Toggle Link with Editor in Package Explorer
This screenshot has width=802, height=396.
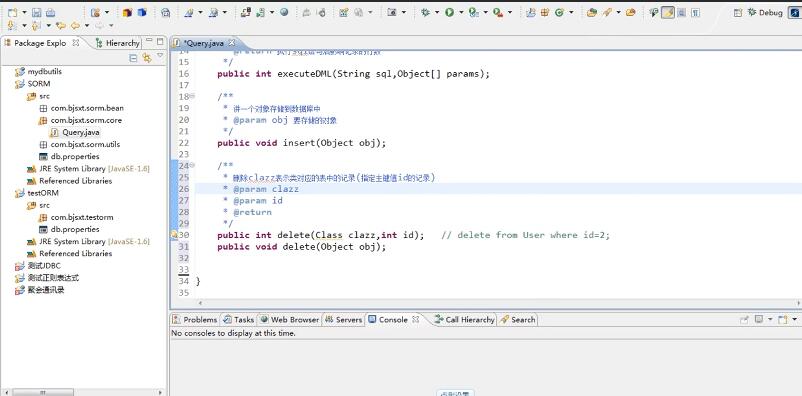(147, 58)
